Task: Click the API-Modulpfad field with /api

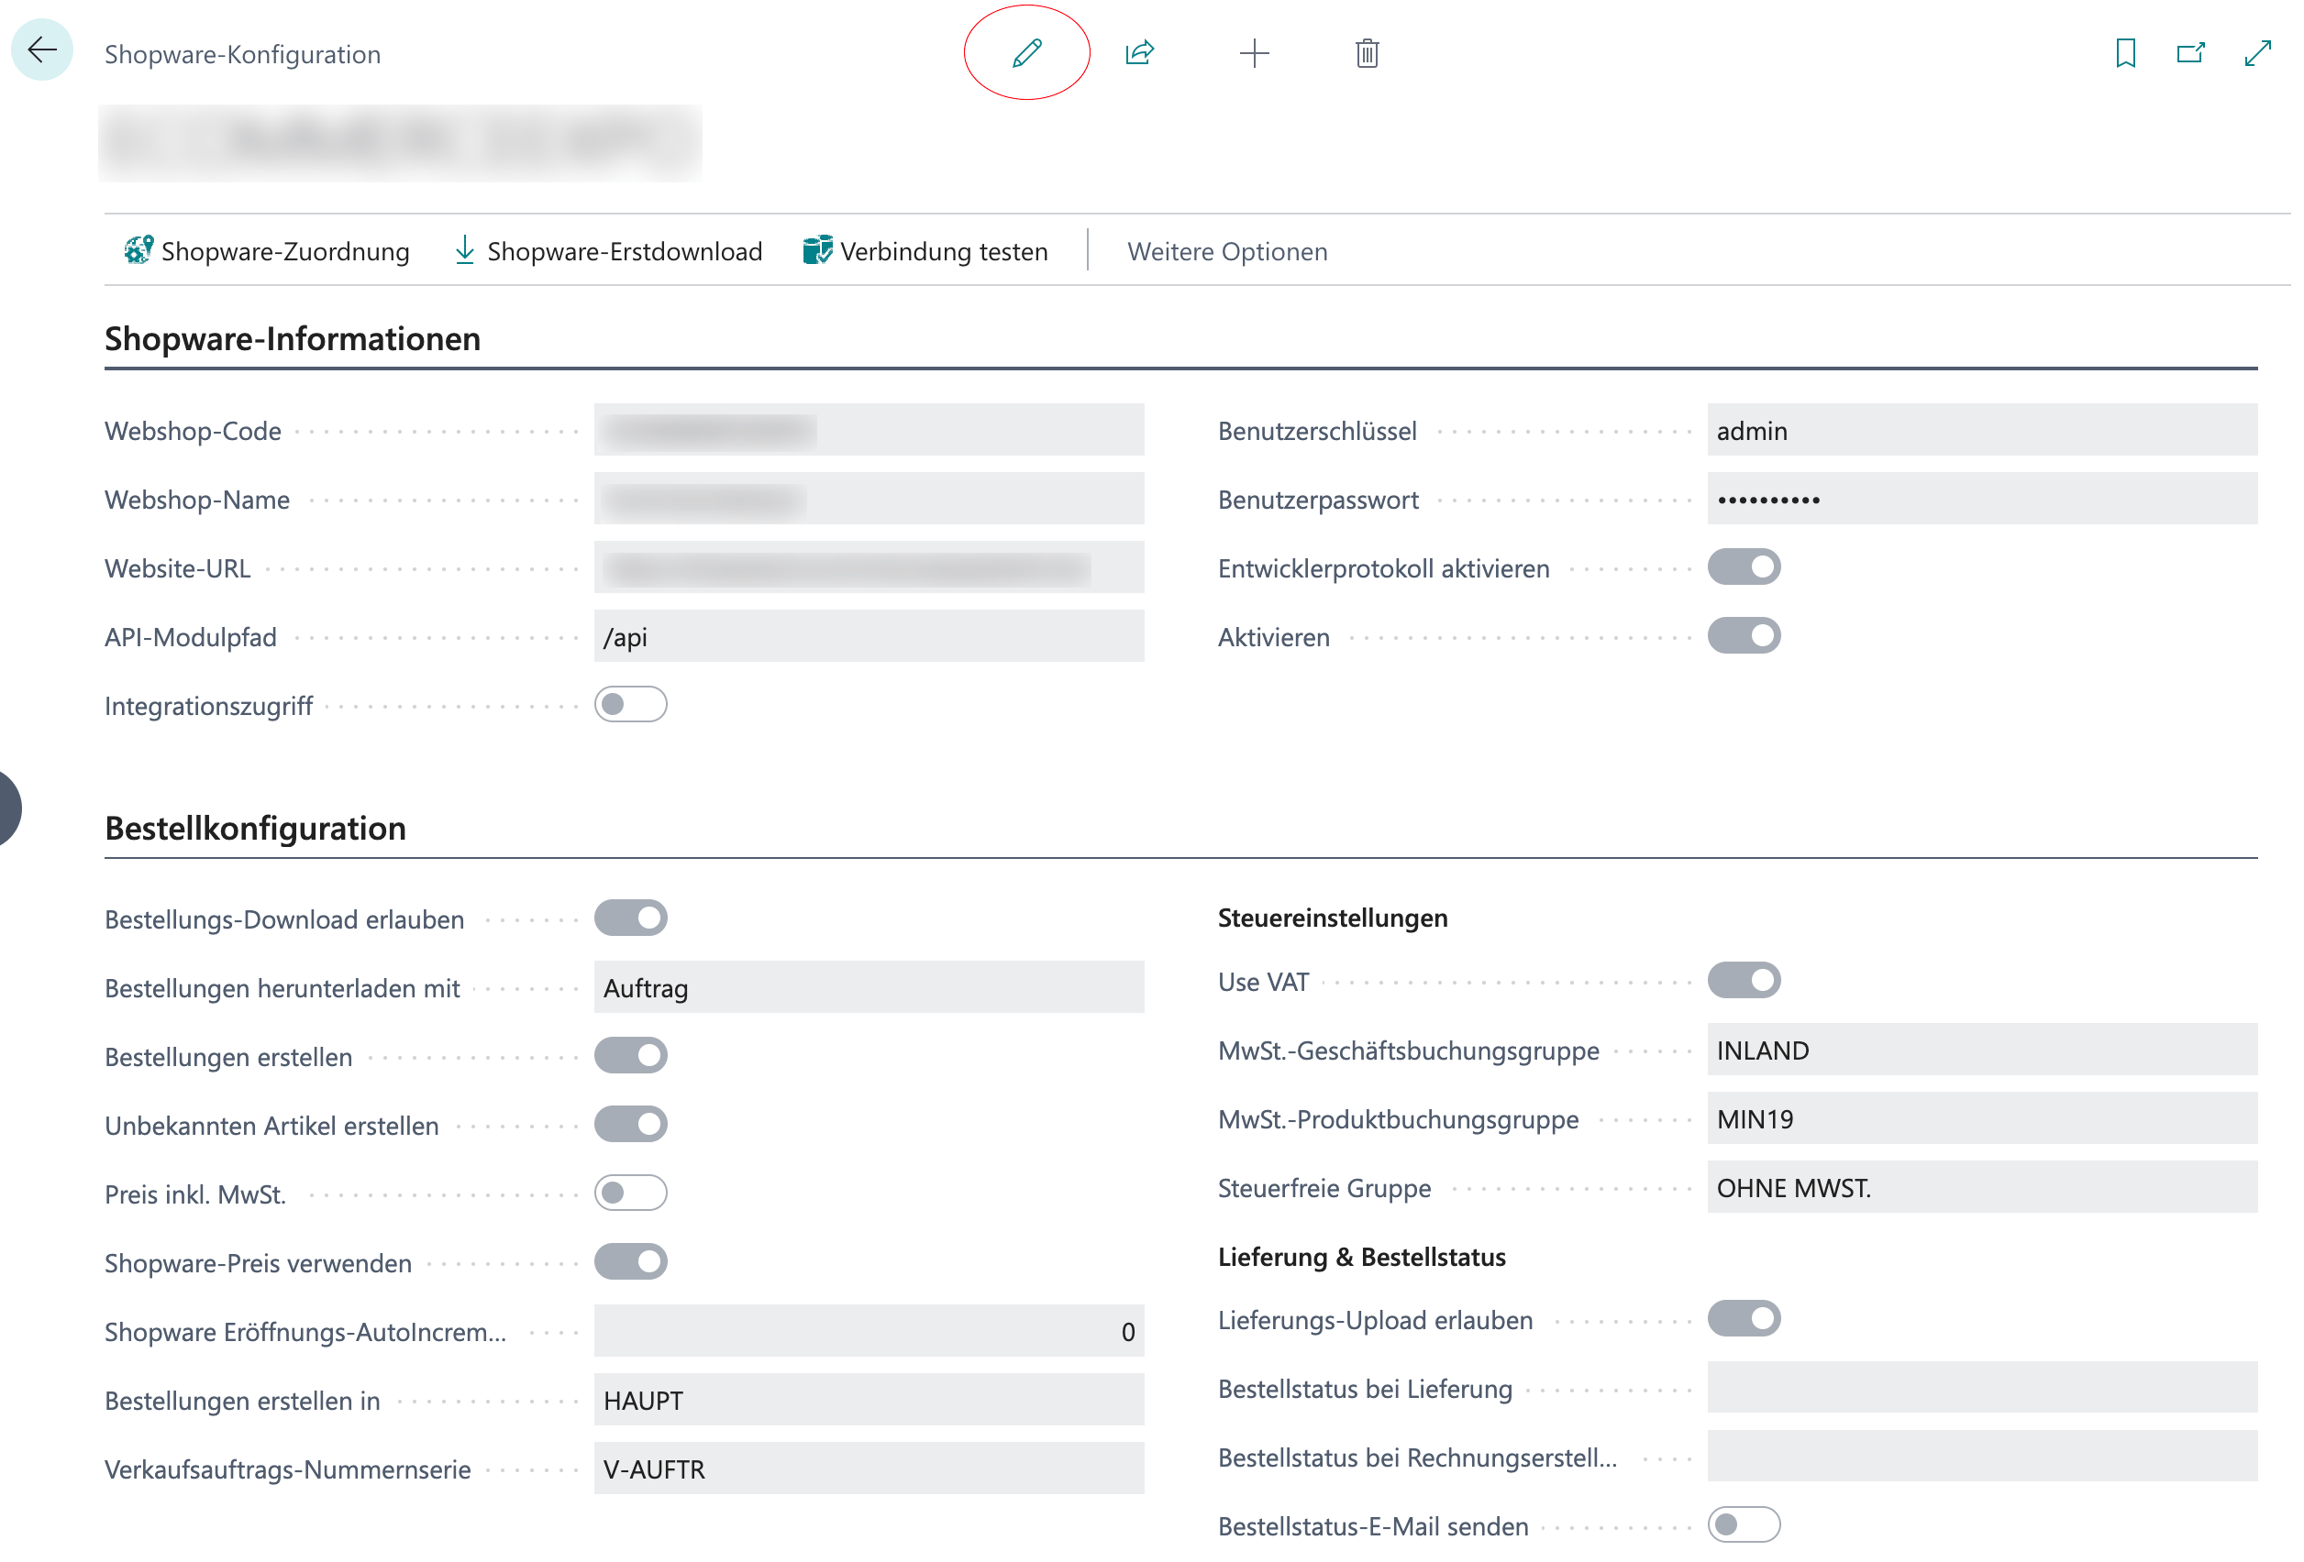Action: pos(868,636)
